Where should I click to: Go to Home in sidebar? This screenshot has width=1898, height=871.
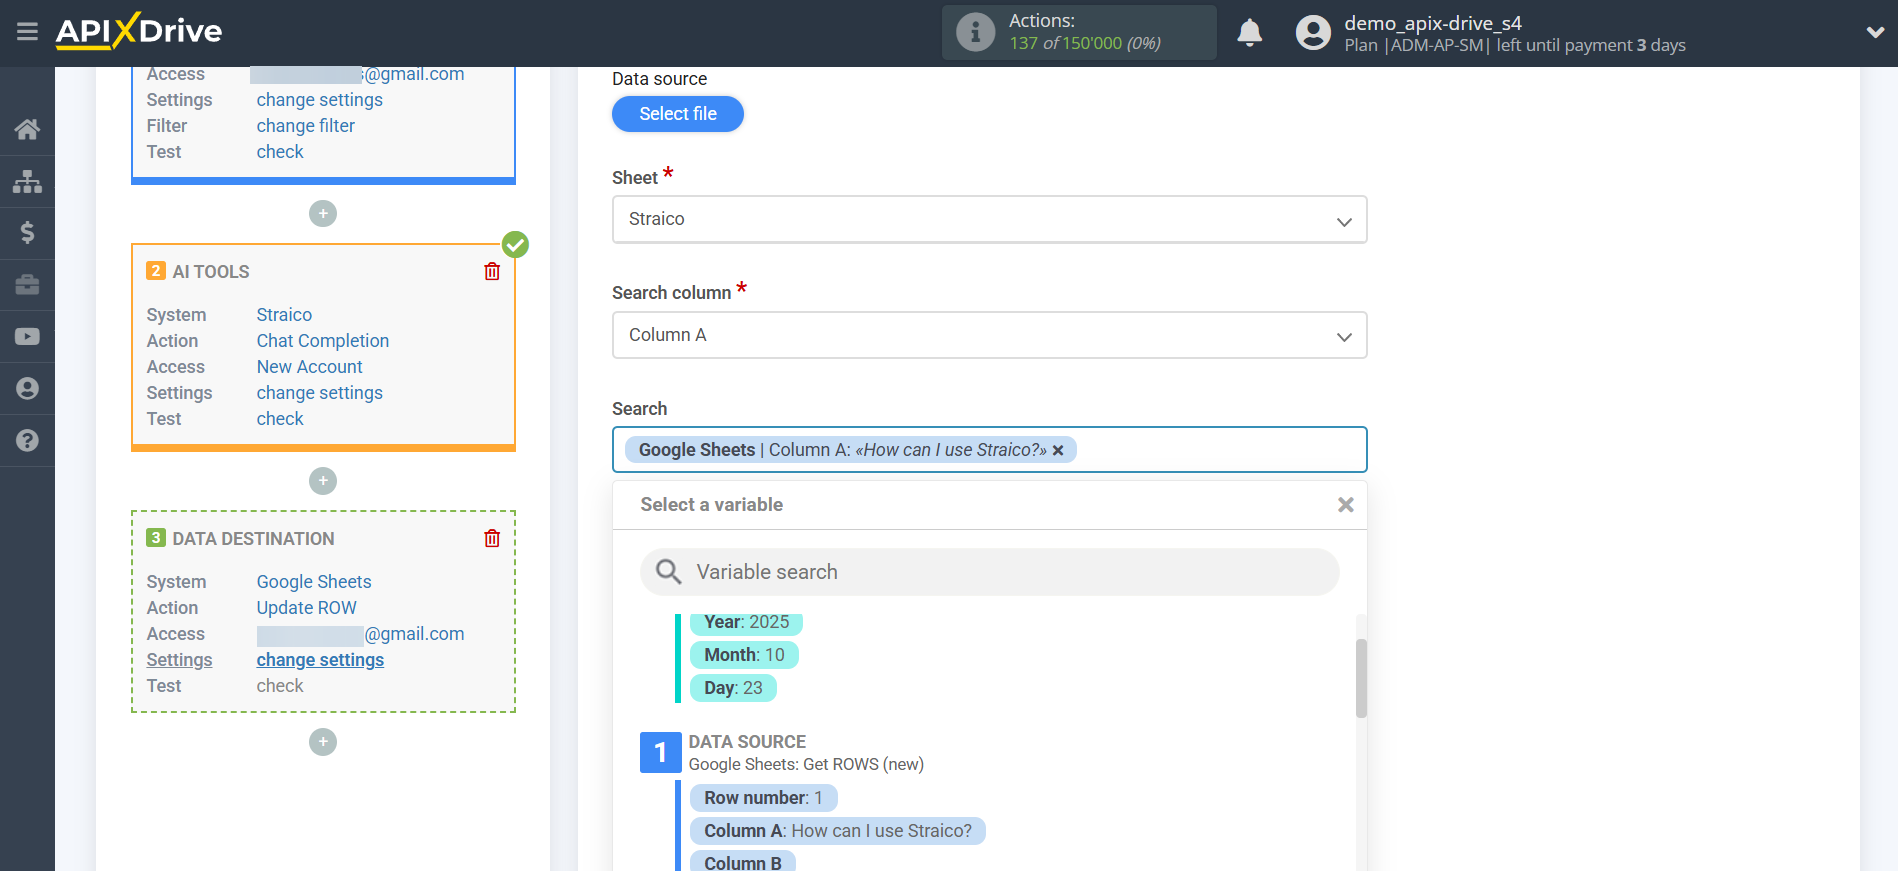[x=27, y=129]
